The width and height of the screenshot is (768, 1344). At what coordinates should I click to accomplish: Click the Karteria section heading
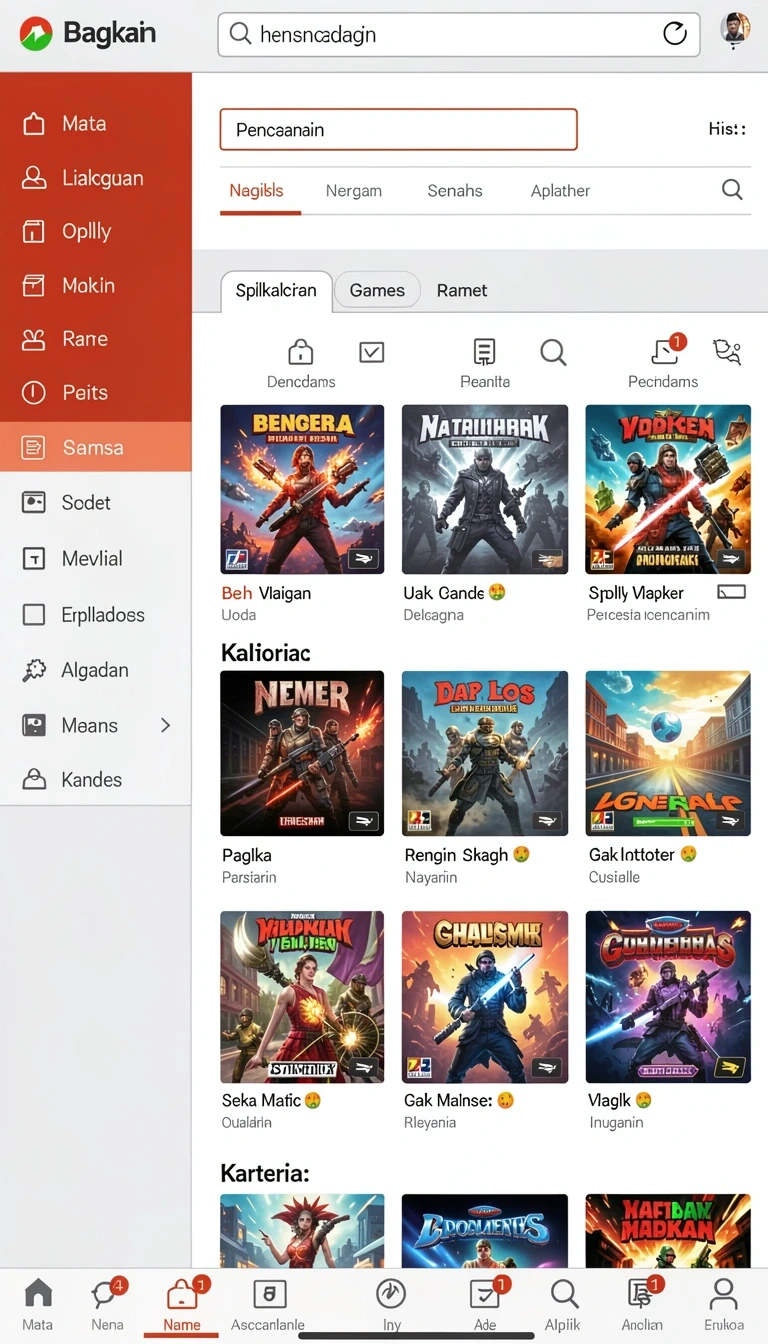click(265, 1173)
